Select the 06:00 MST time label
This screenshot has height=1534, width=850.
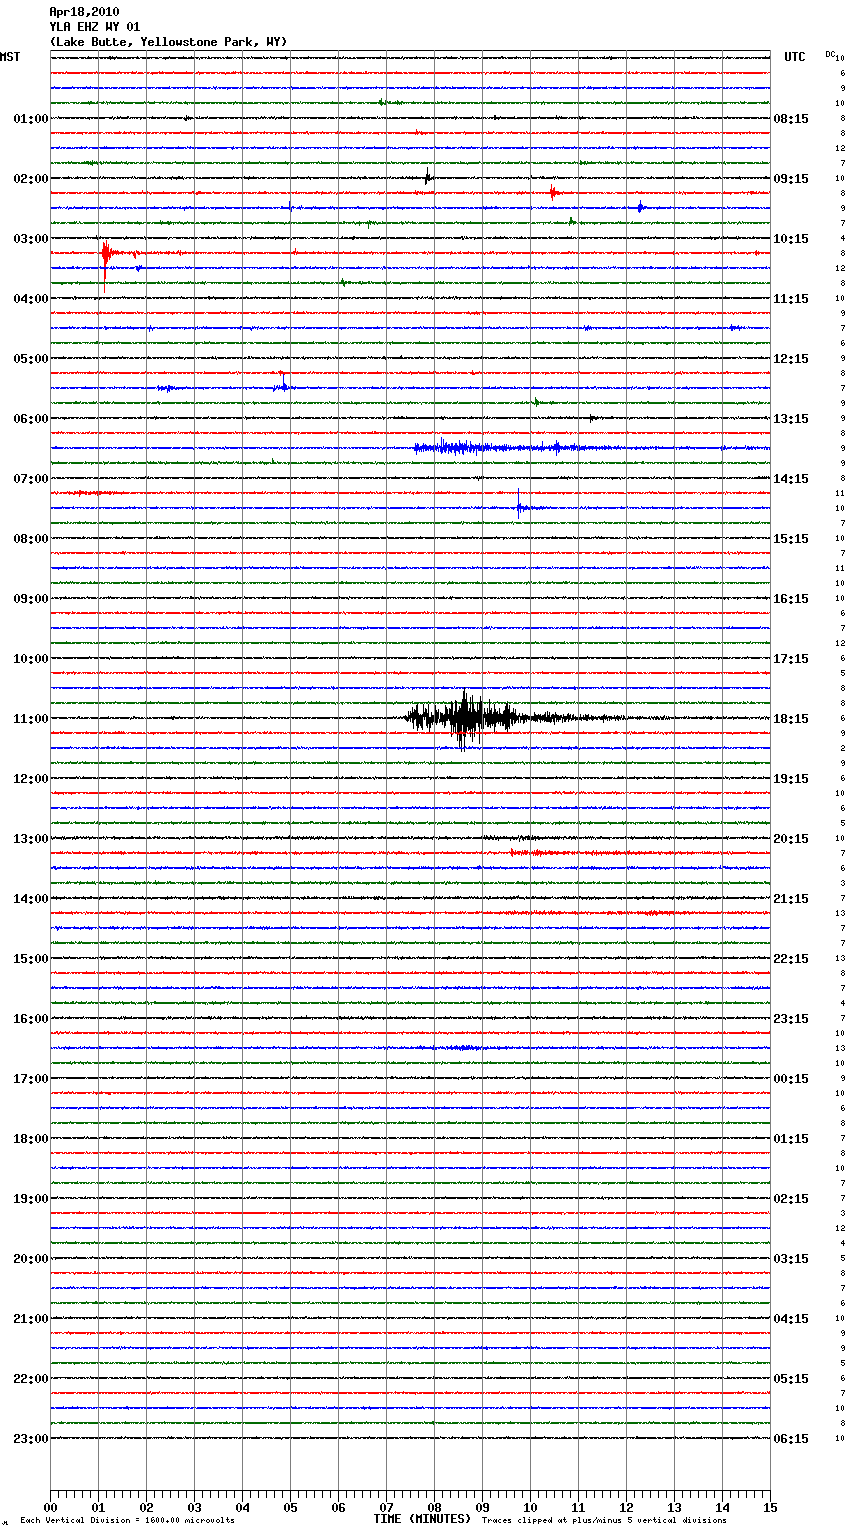click(31, 419)
